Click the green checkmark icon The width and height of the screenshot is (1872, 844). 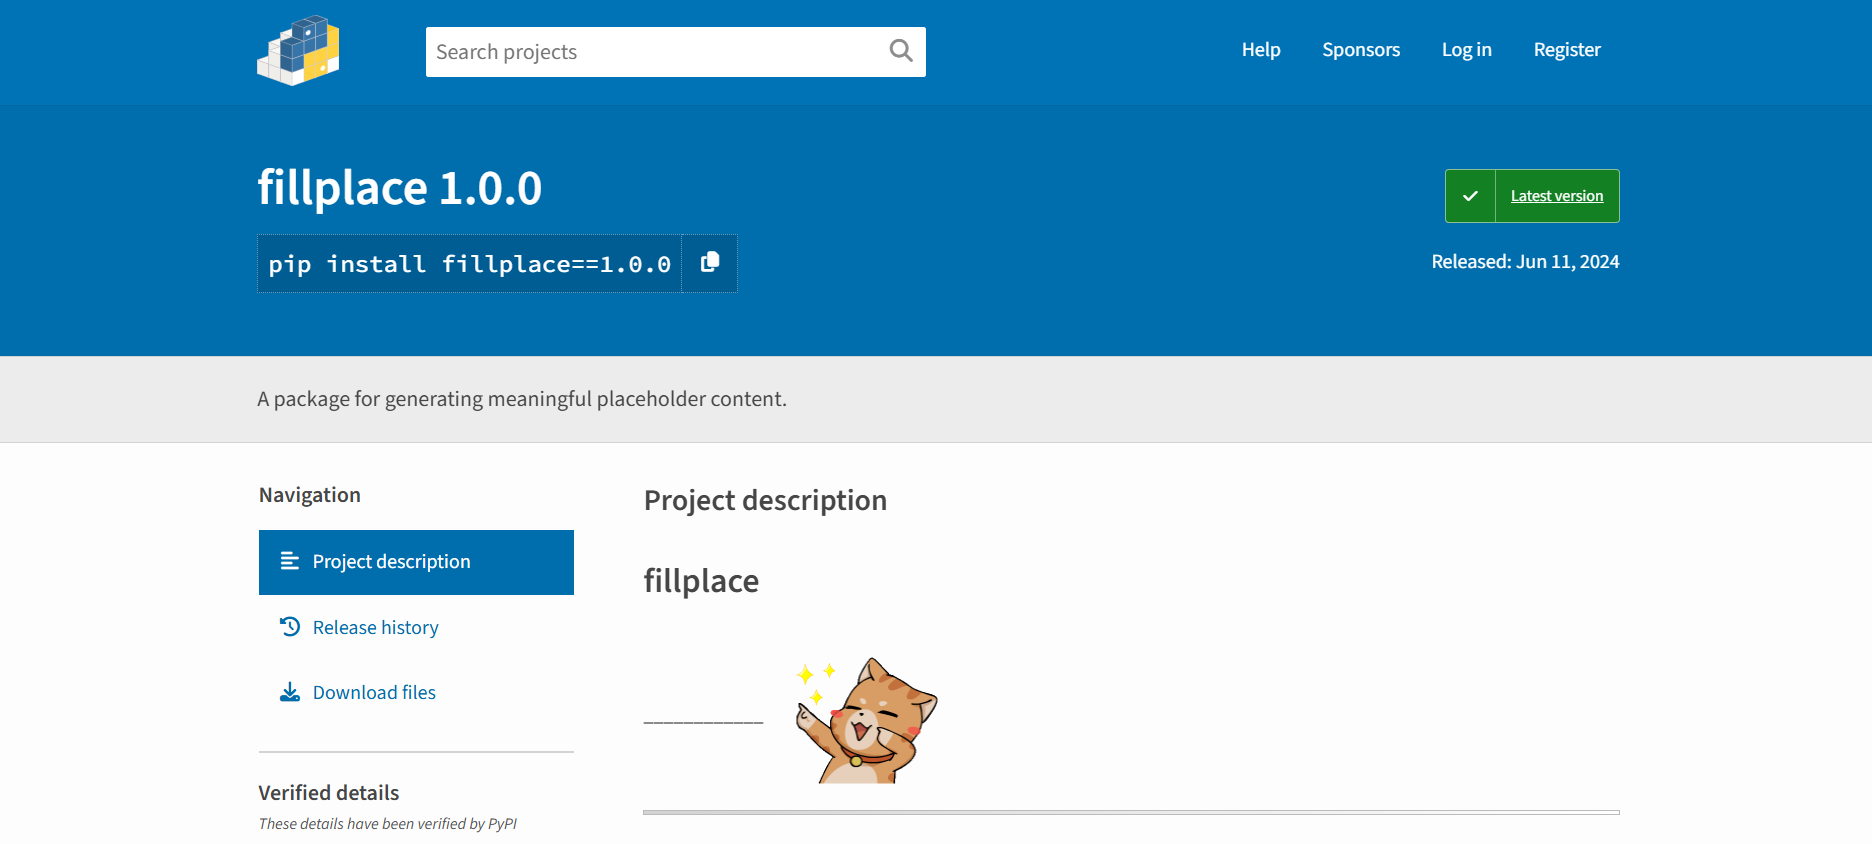1470,196
